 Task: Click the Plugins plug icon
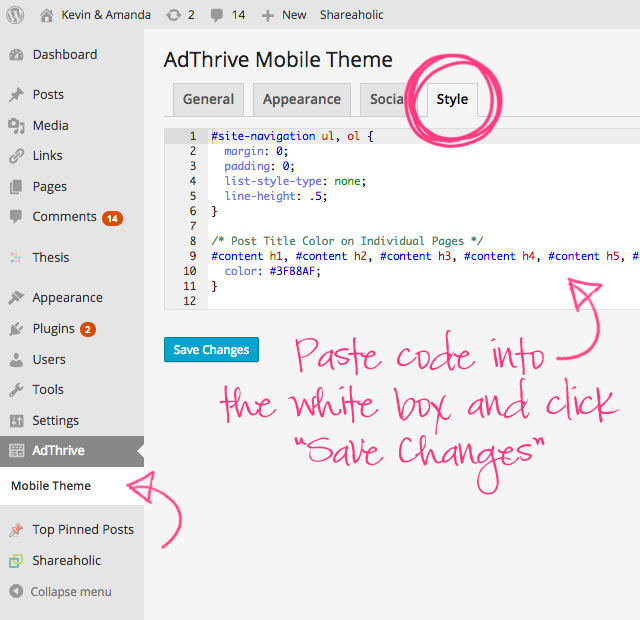click(16, 329)
